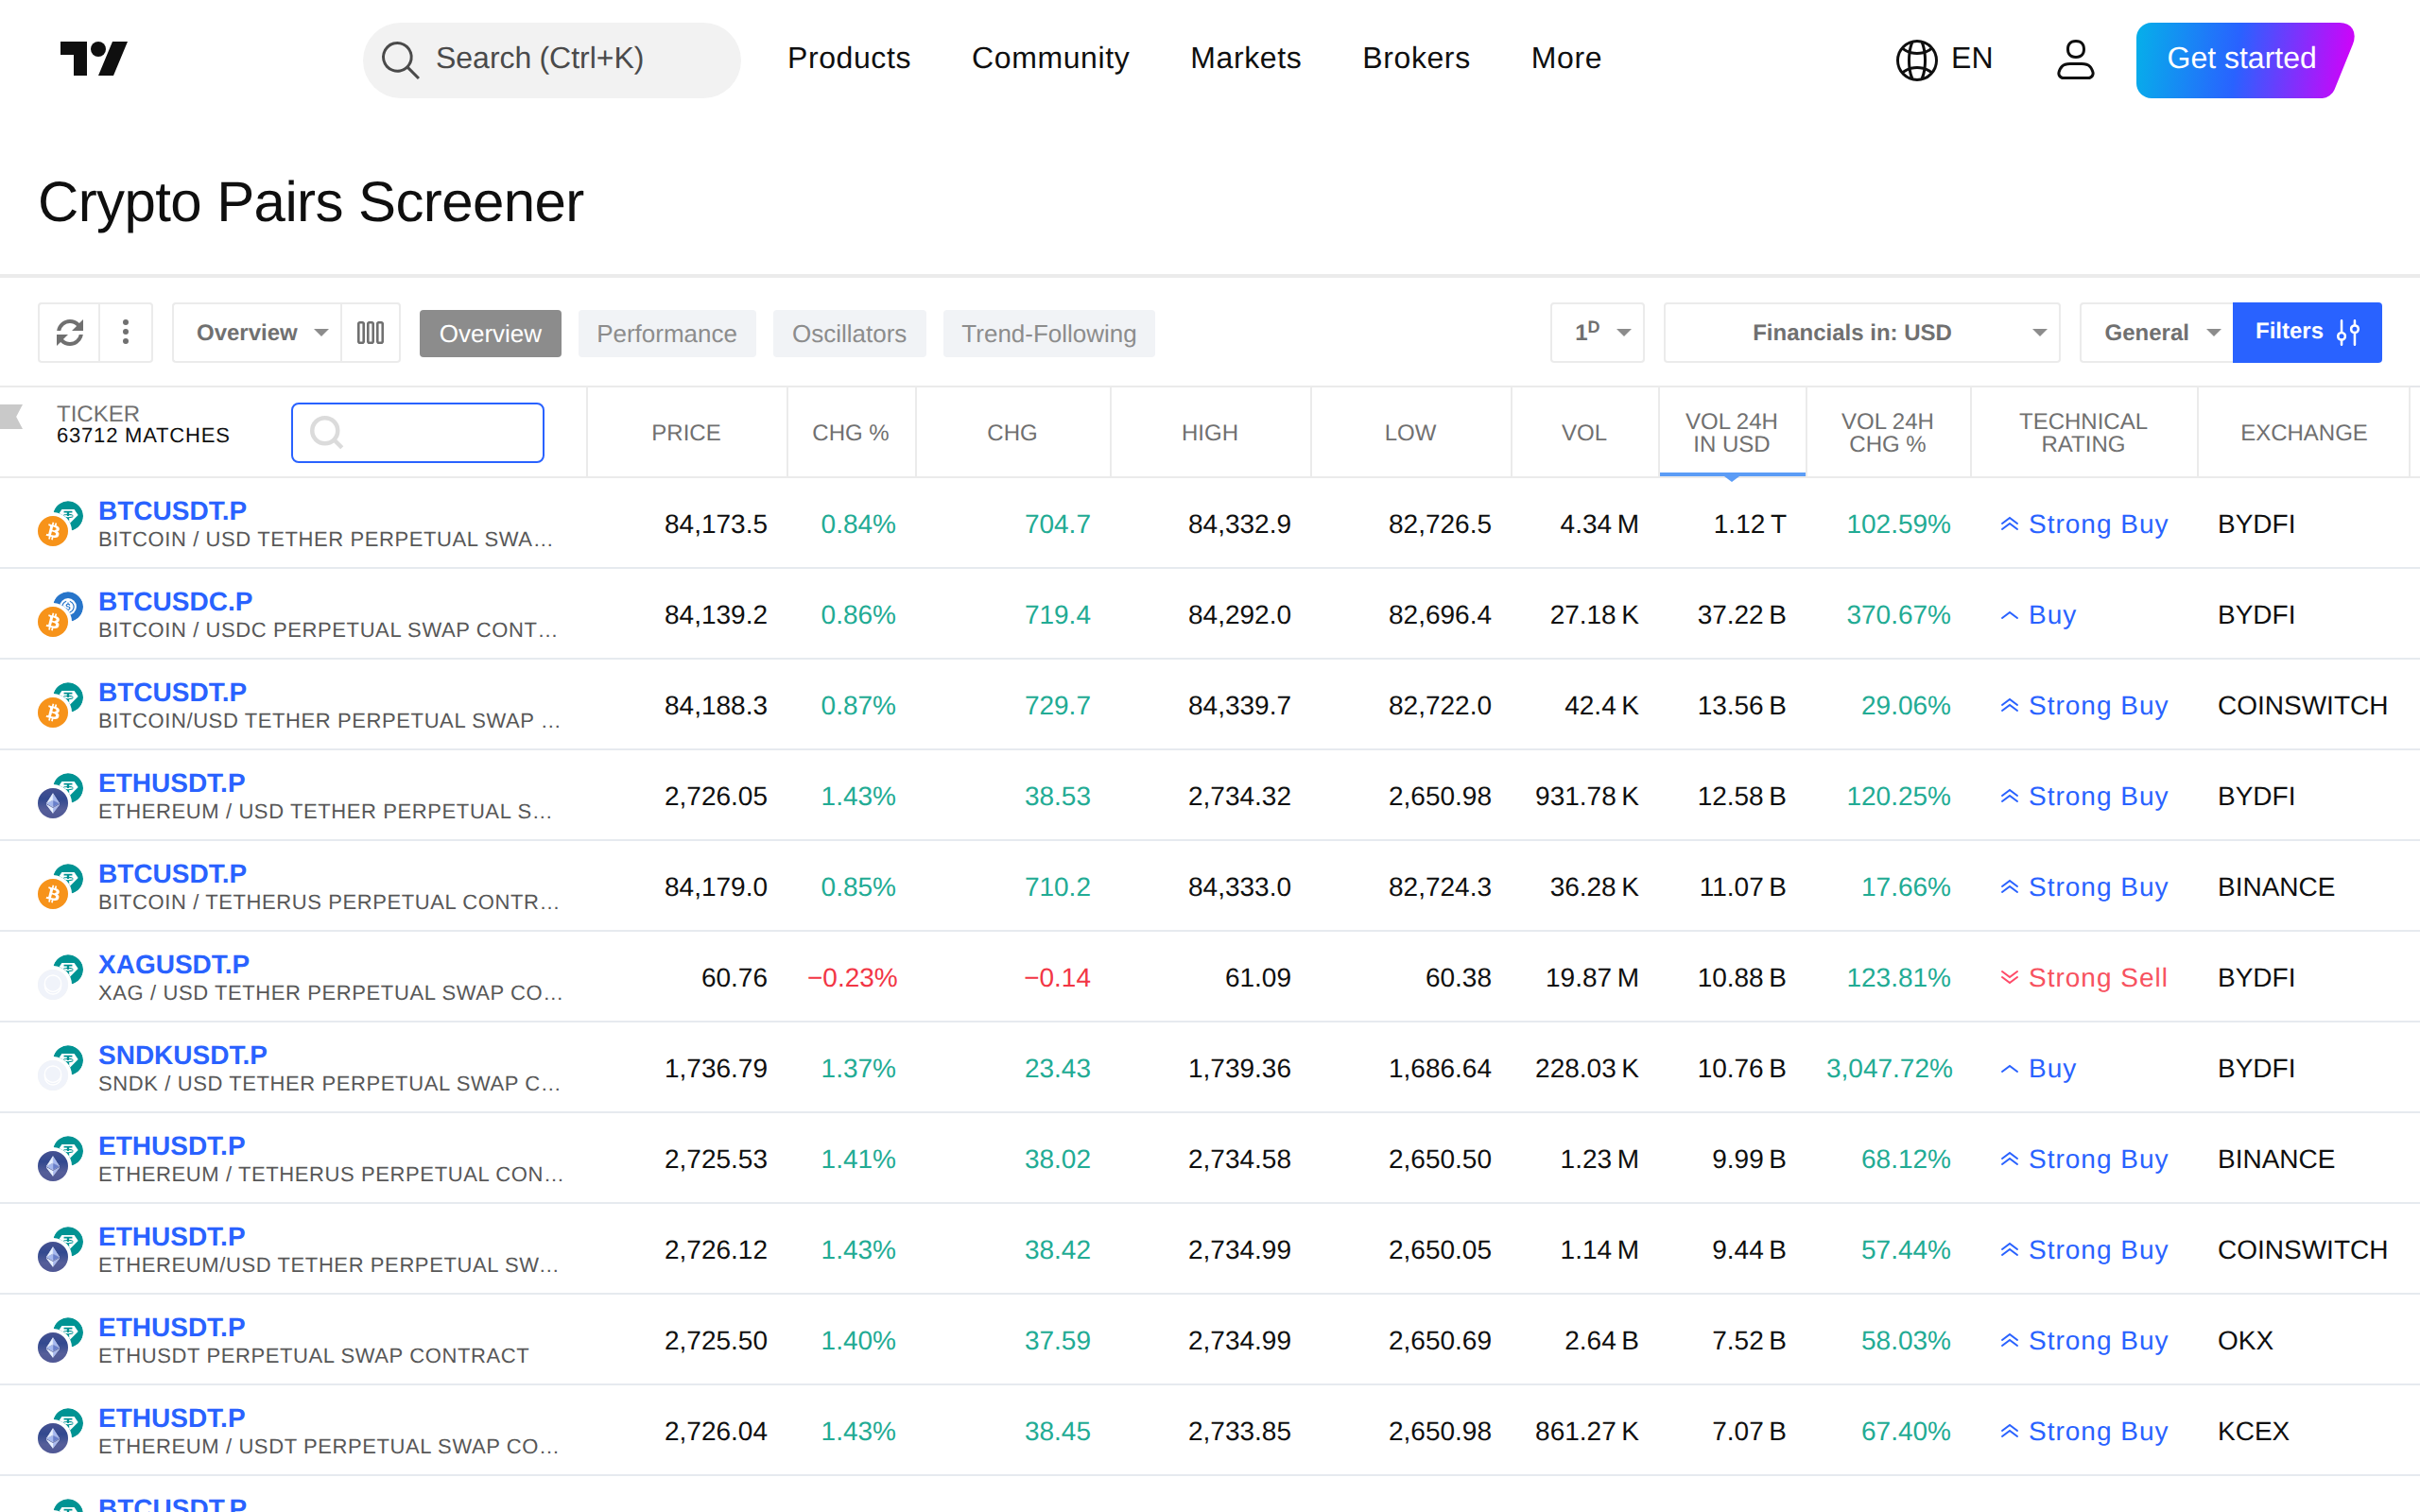
Task: Click XAGUSDT.P coin icon
Action: pos(59,977)
